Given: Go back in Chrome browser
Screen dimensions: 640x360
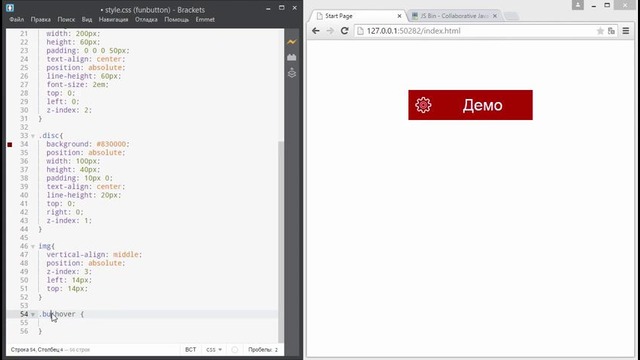Looking at the screenshot, I should point(316,31).
